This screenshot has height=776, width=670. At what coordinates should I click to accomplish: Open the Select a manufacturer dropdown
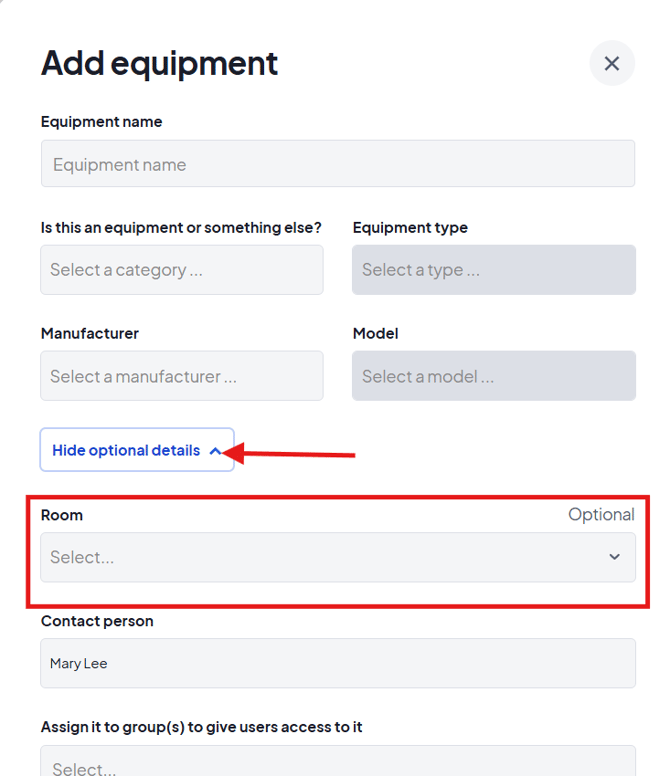point(181,376)
